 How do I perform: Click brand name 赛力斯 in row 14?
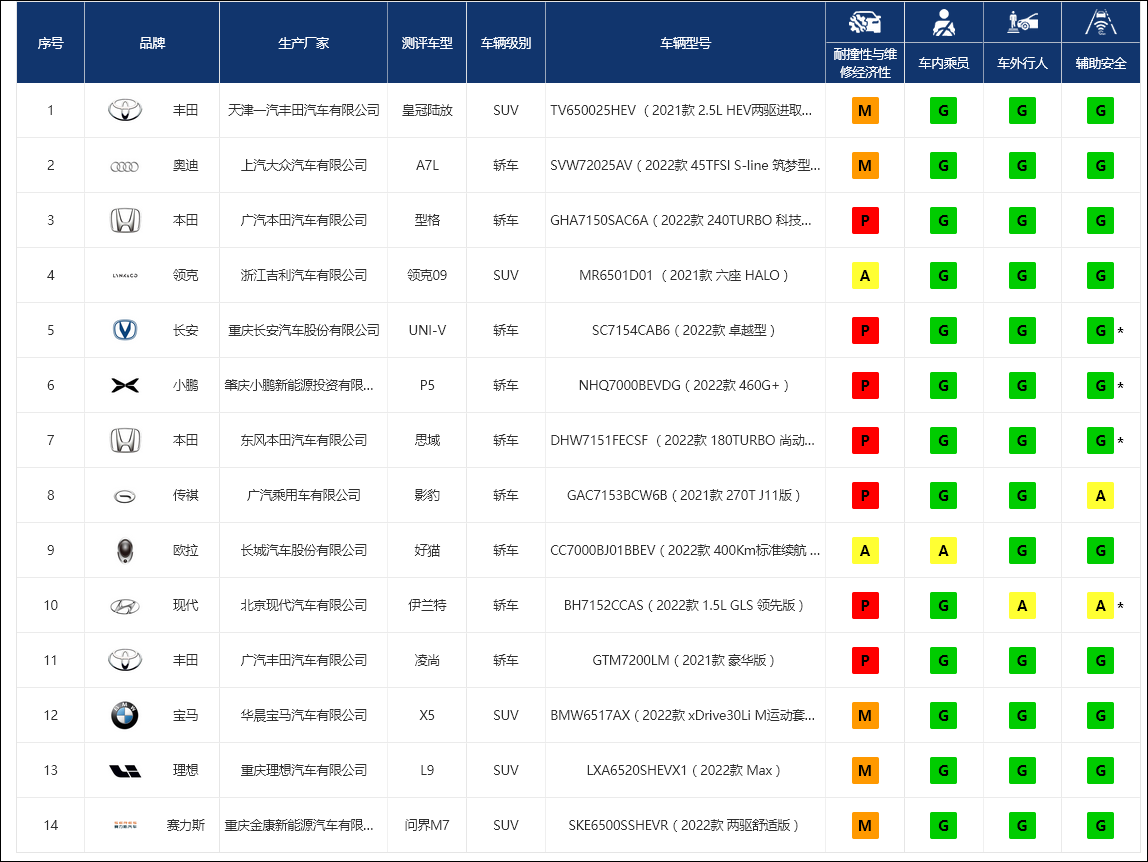click(x=185, y=825)
